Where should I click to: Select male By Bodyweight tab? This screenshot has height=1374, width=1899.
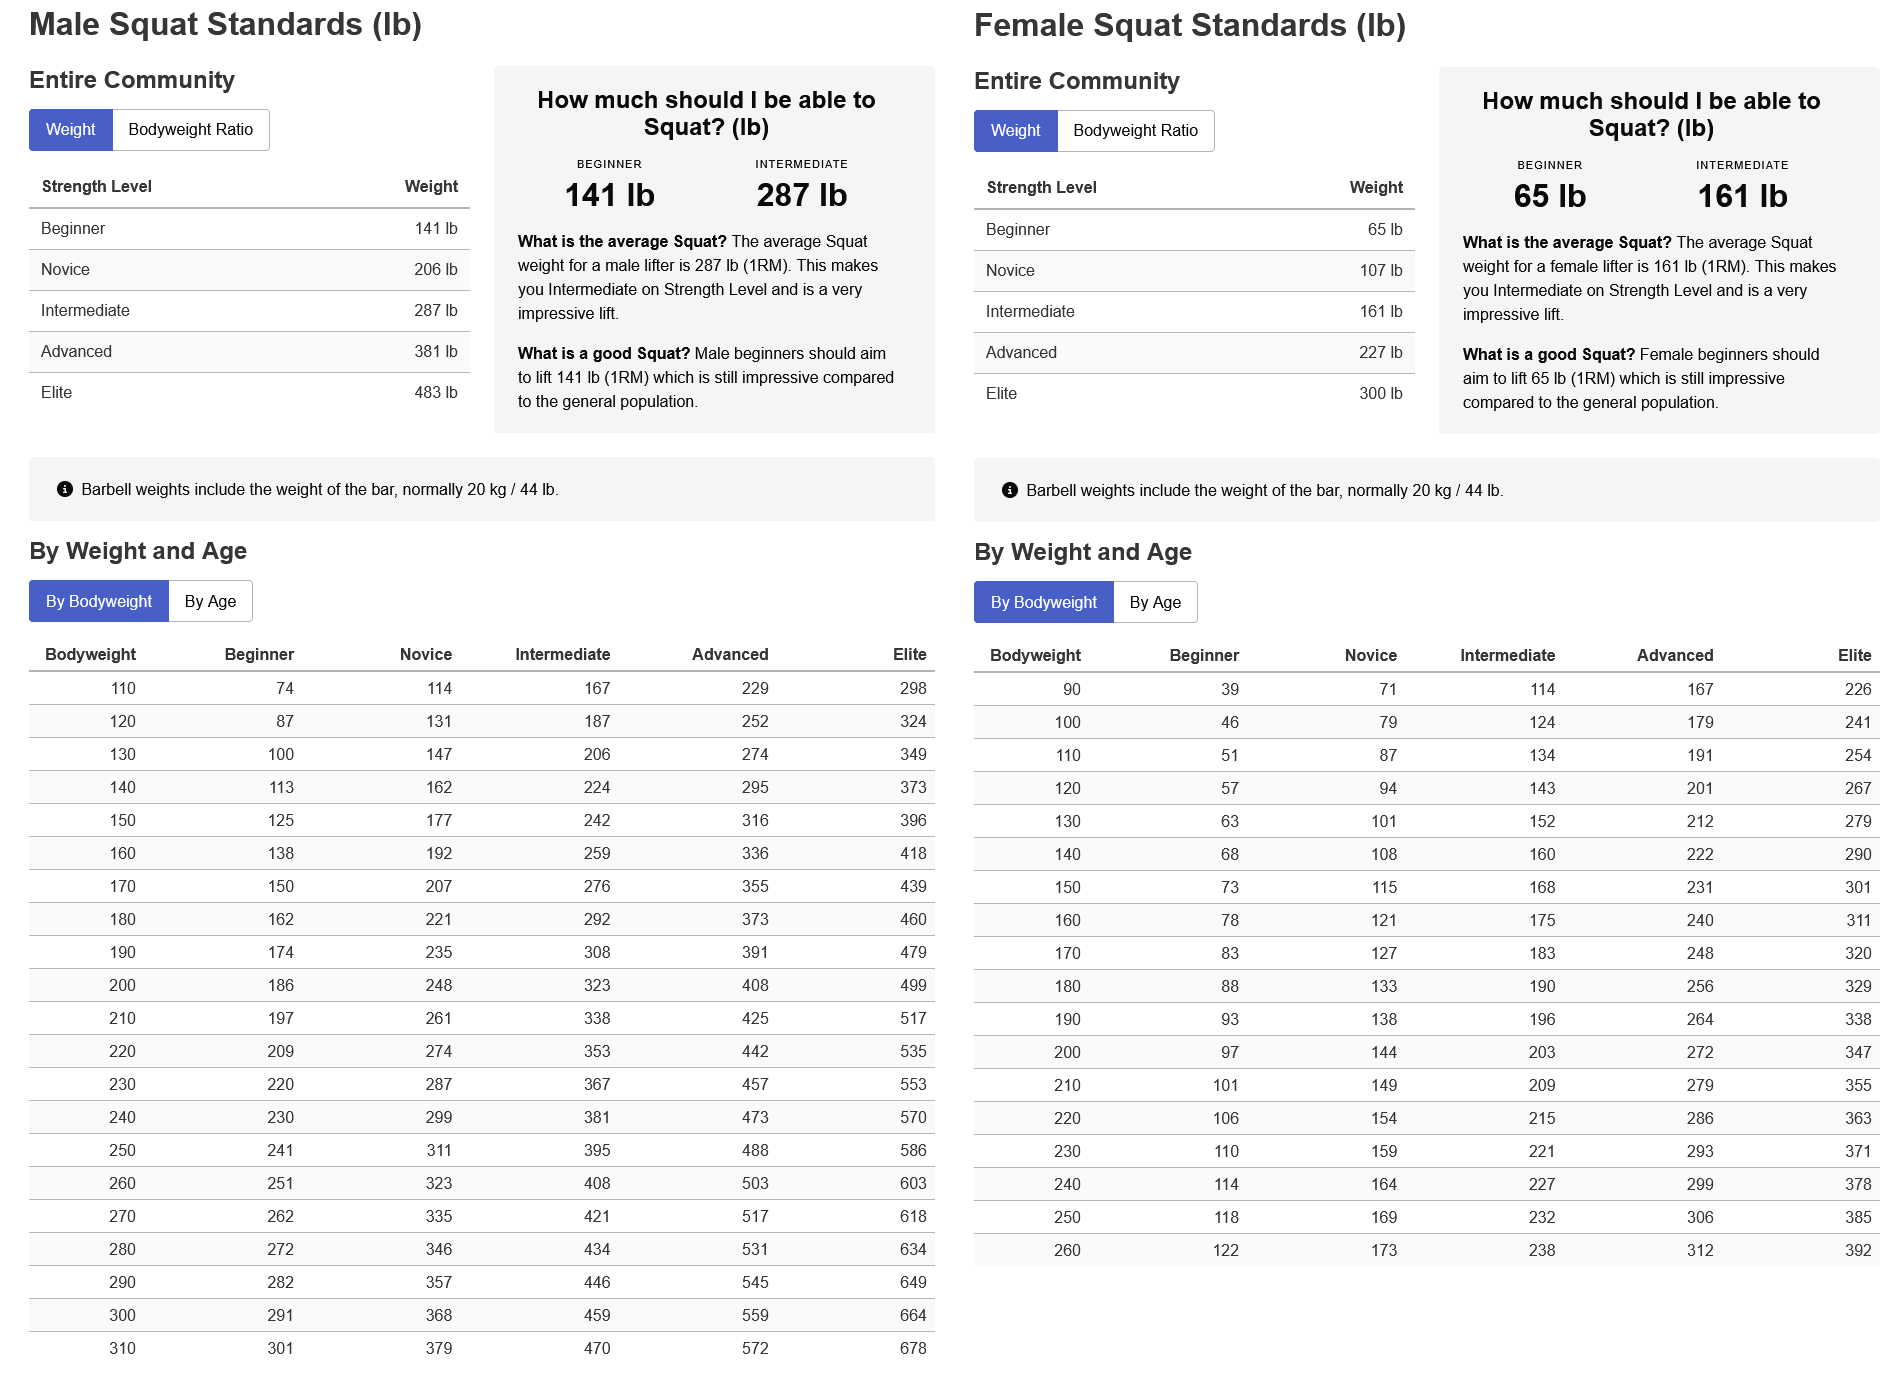tap(99, 601)
